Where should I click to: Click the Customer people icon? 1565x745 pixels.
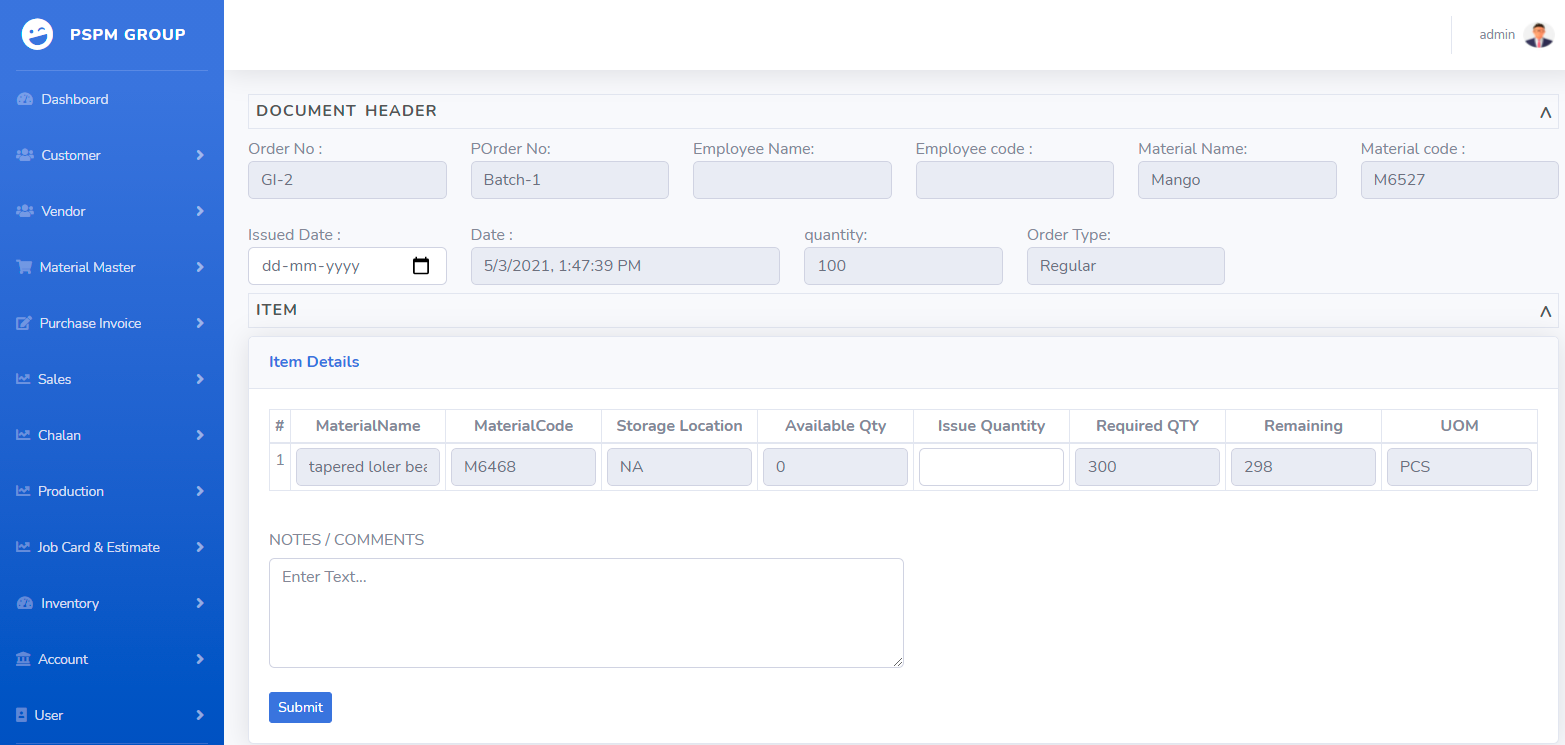click(25, 156)
